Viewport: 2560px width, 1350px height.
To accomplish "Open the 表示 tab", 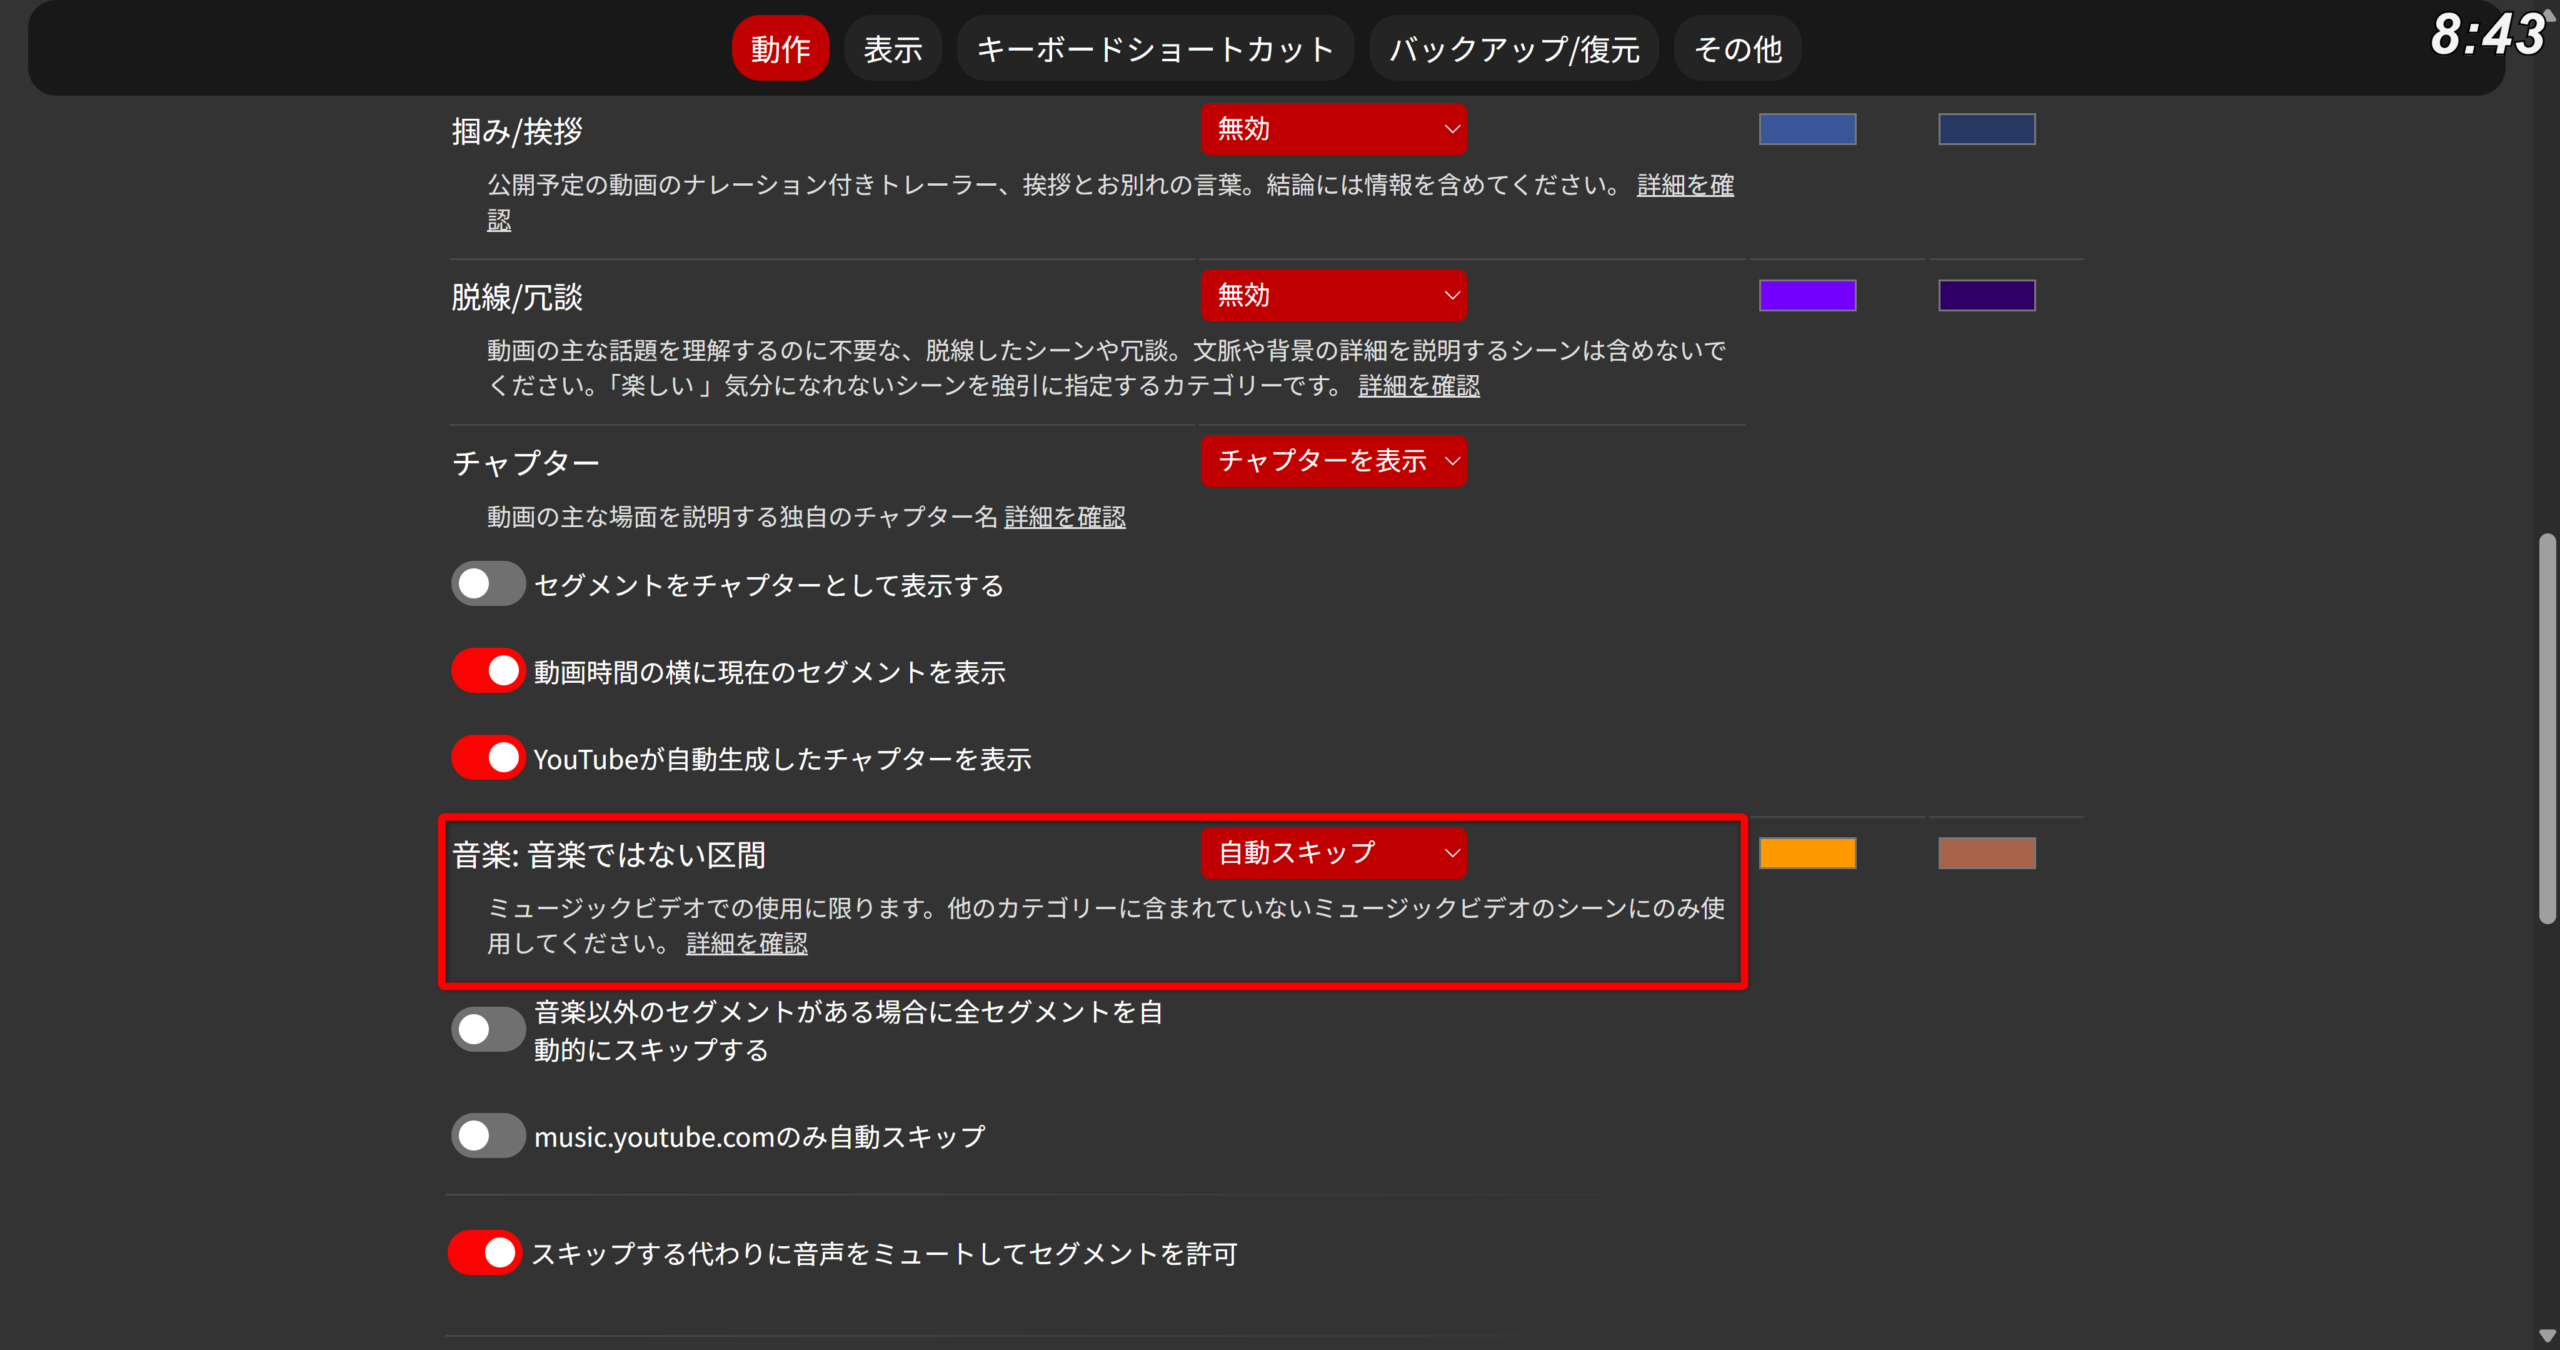I will coord(892,48).
